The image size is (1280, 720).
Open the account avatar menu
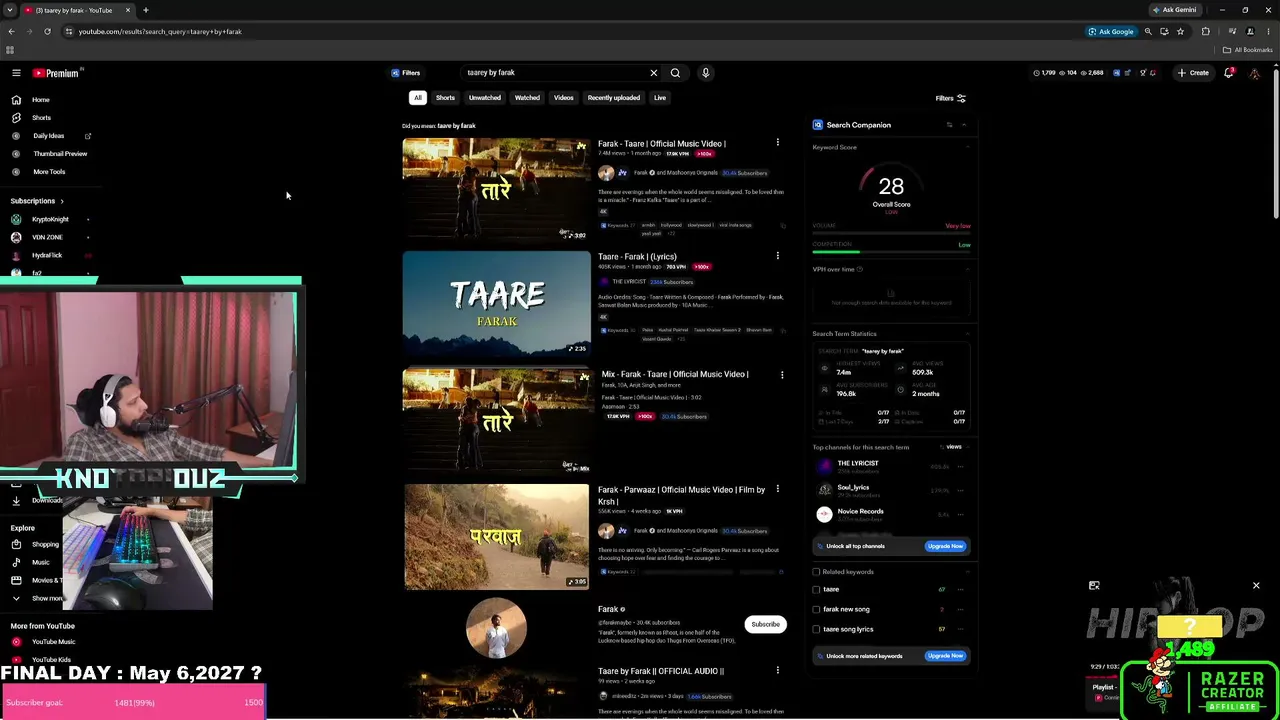[1254, 73]
